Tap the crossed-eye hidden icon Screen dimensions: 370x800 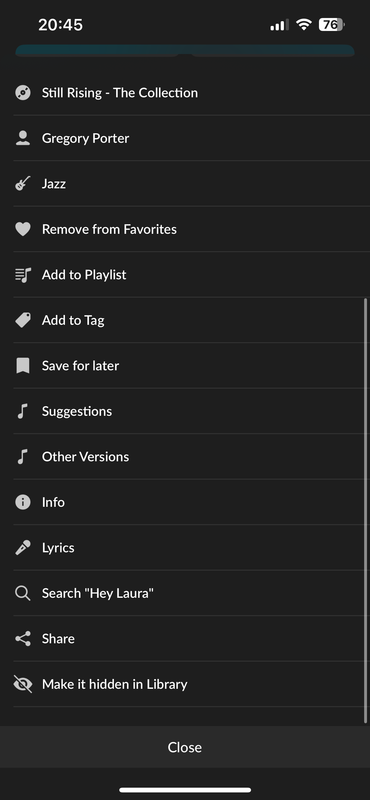point(22,684)
